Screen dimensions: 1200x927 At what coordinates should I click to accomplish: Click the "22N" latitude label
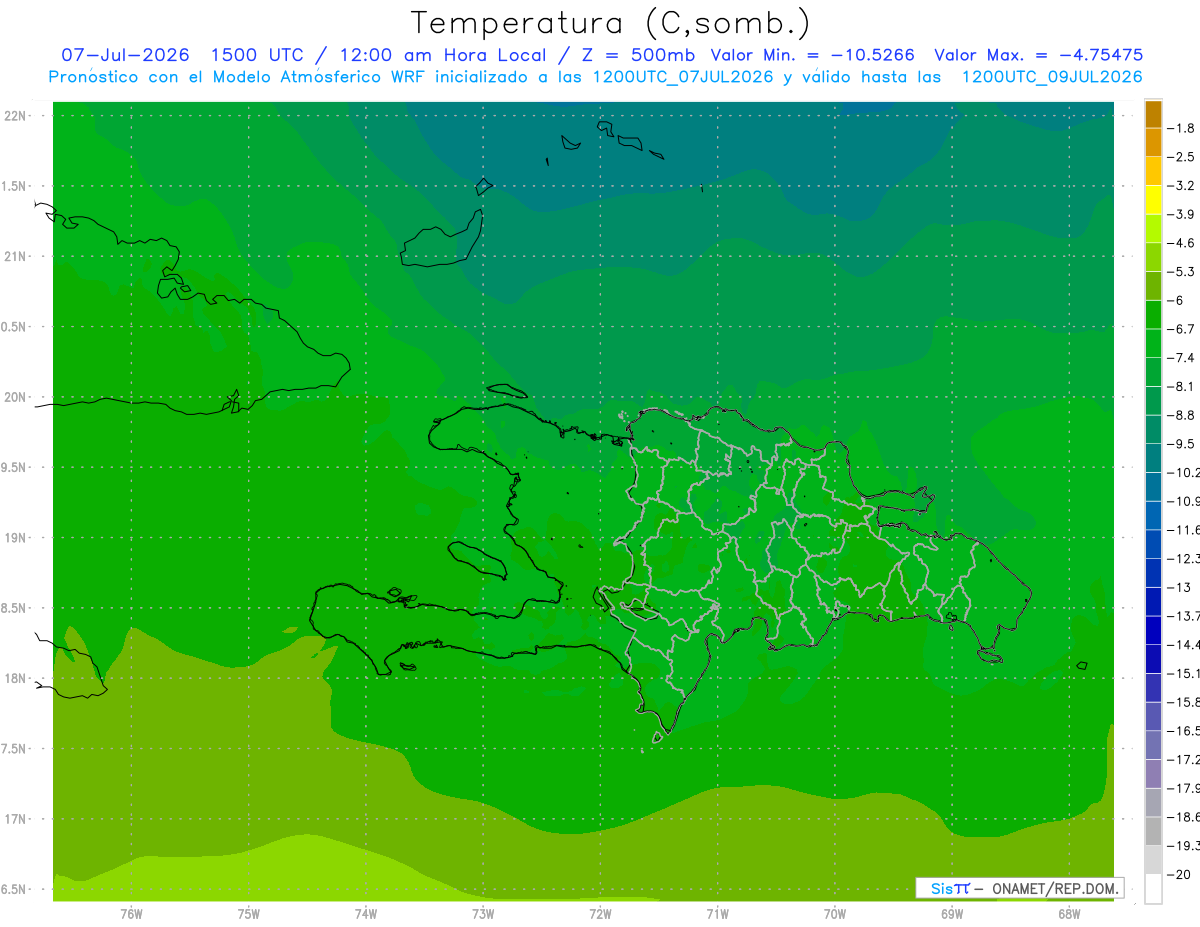[15, 116]
